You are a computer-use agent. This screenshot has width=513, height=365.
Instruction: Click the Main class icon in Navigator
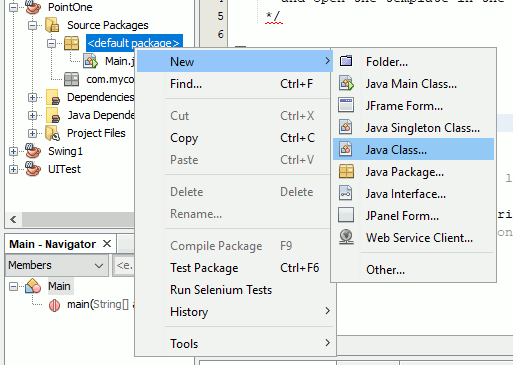[x=33, y=286]
